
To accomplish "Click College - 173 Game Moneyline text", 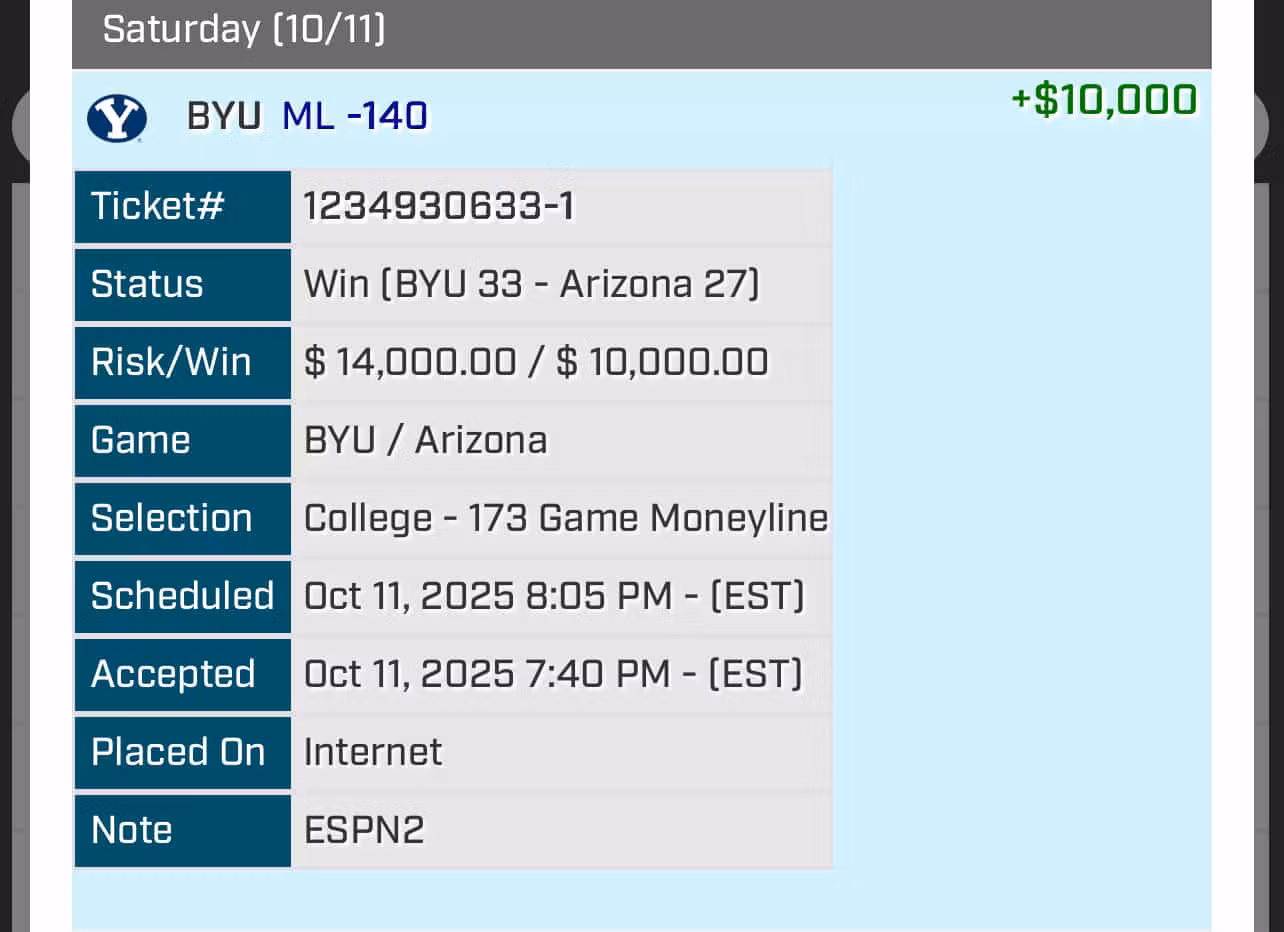I will [x=565, y=518].
